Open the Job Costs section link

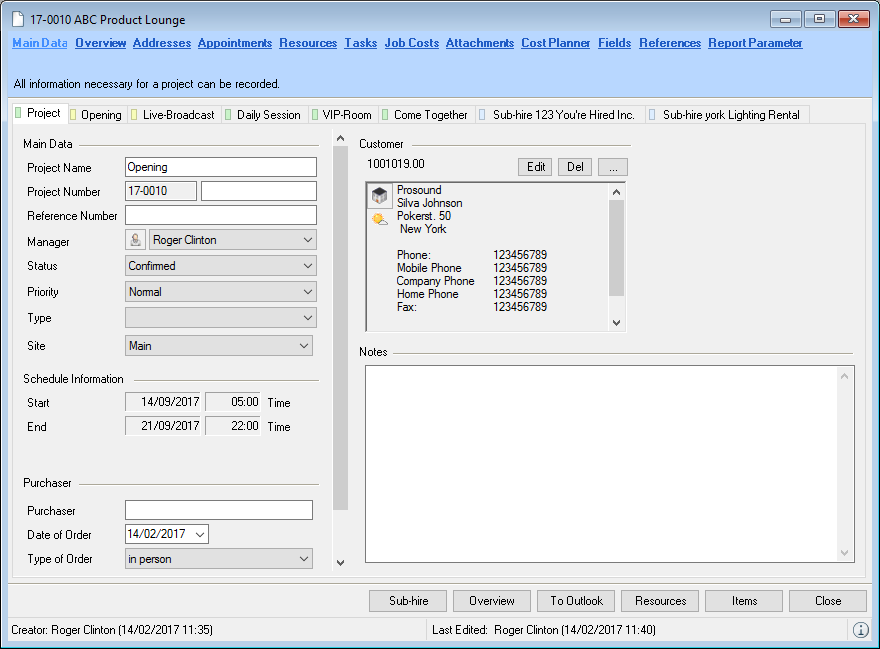(411, 43)
